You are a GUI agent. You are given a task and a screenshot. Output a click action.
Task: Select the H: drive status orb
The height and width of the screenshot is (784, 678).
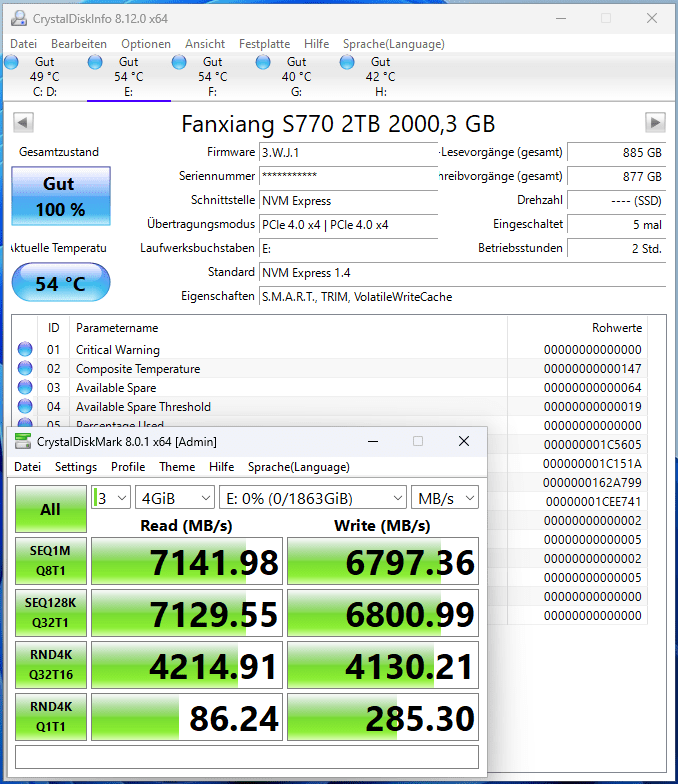(x=347, y=62)
